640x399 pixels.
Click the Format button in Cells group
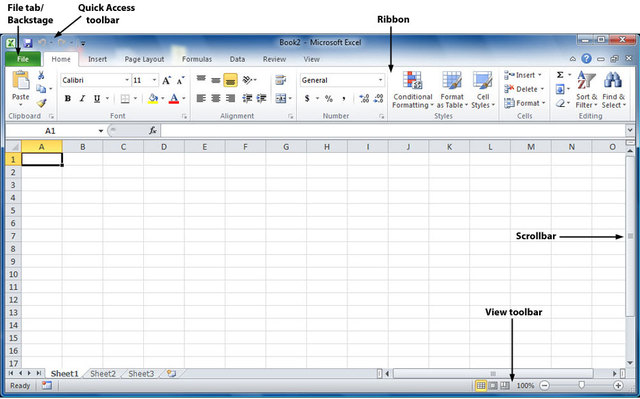[525, 103]
